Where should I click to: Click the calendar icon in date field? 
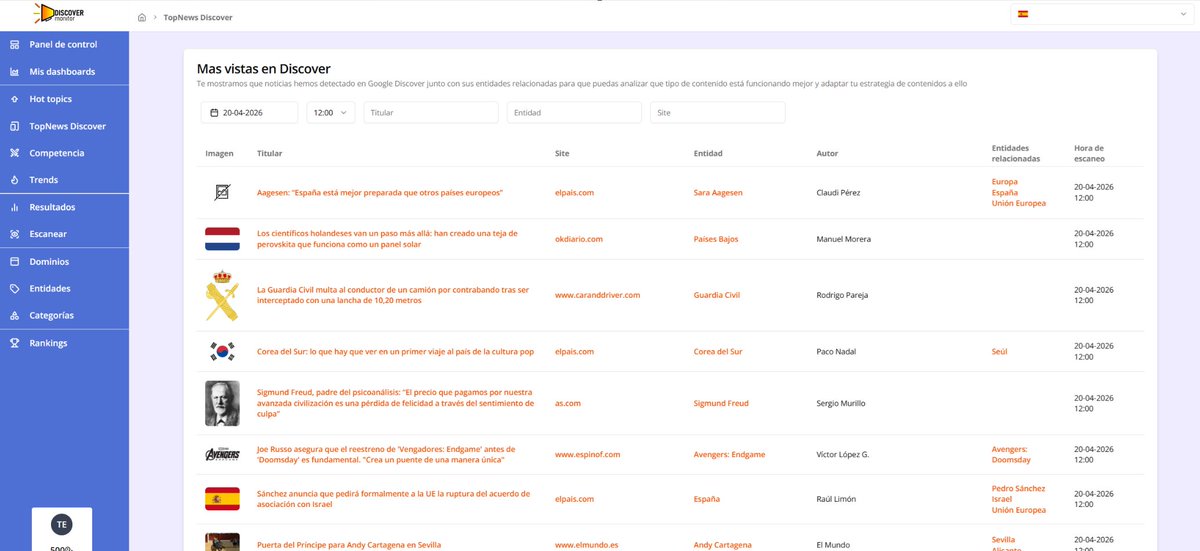pyautogui.click(x=214, y=113)
